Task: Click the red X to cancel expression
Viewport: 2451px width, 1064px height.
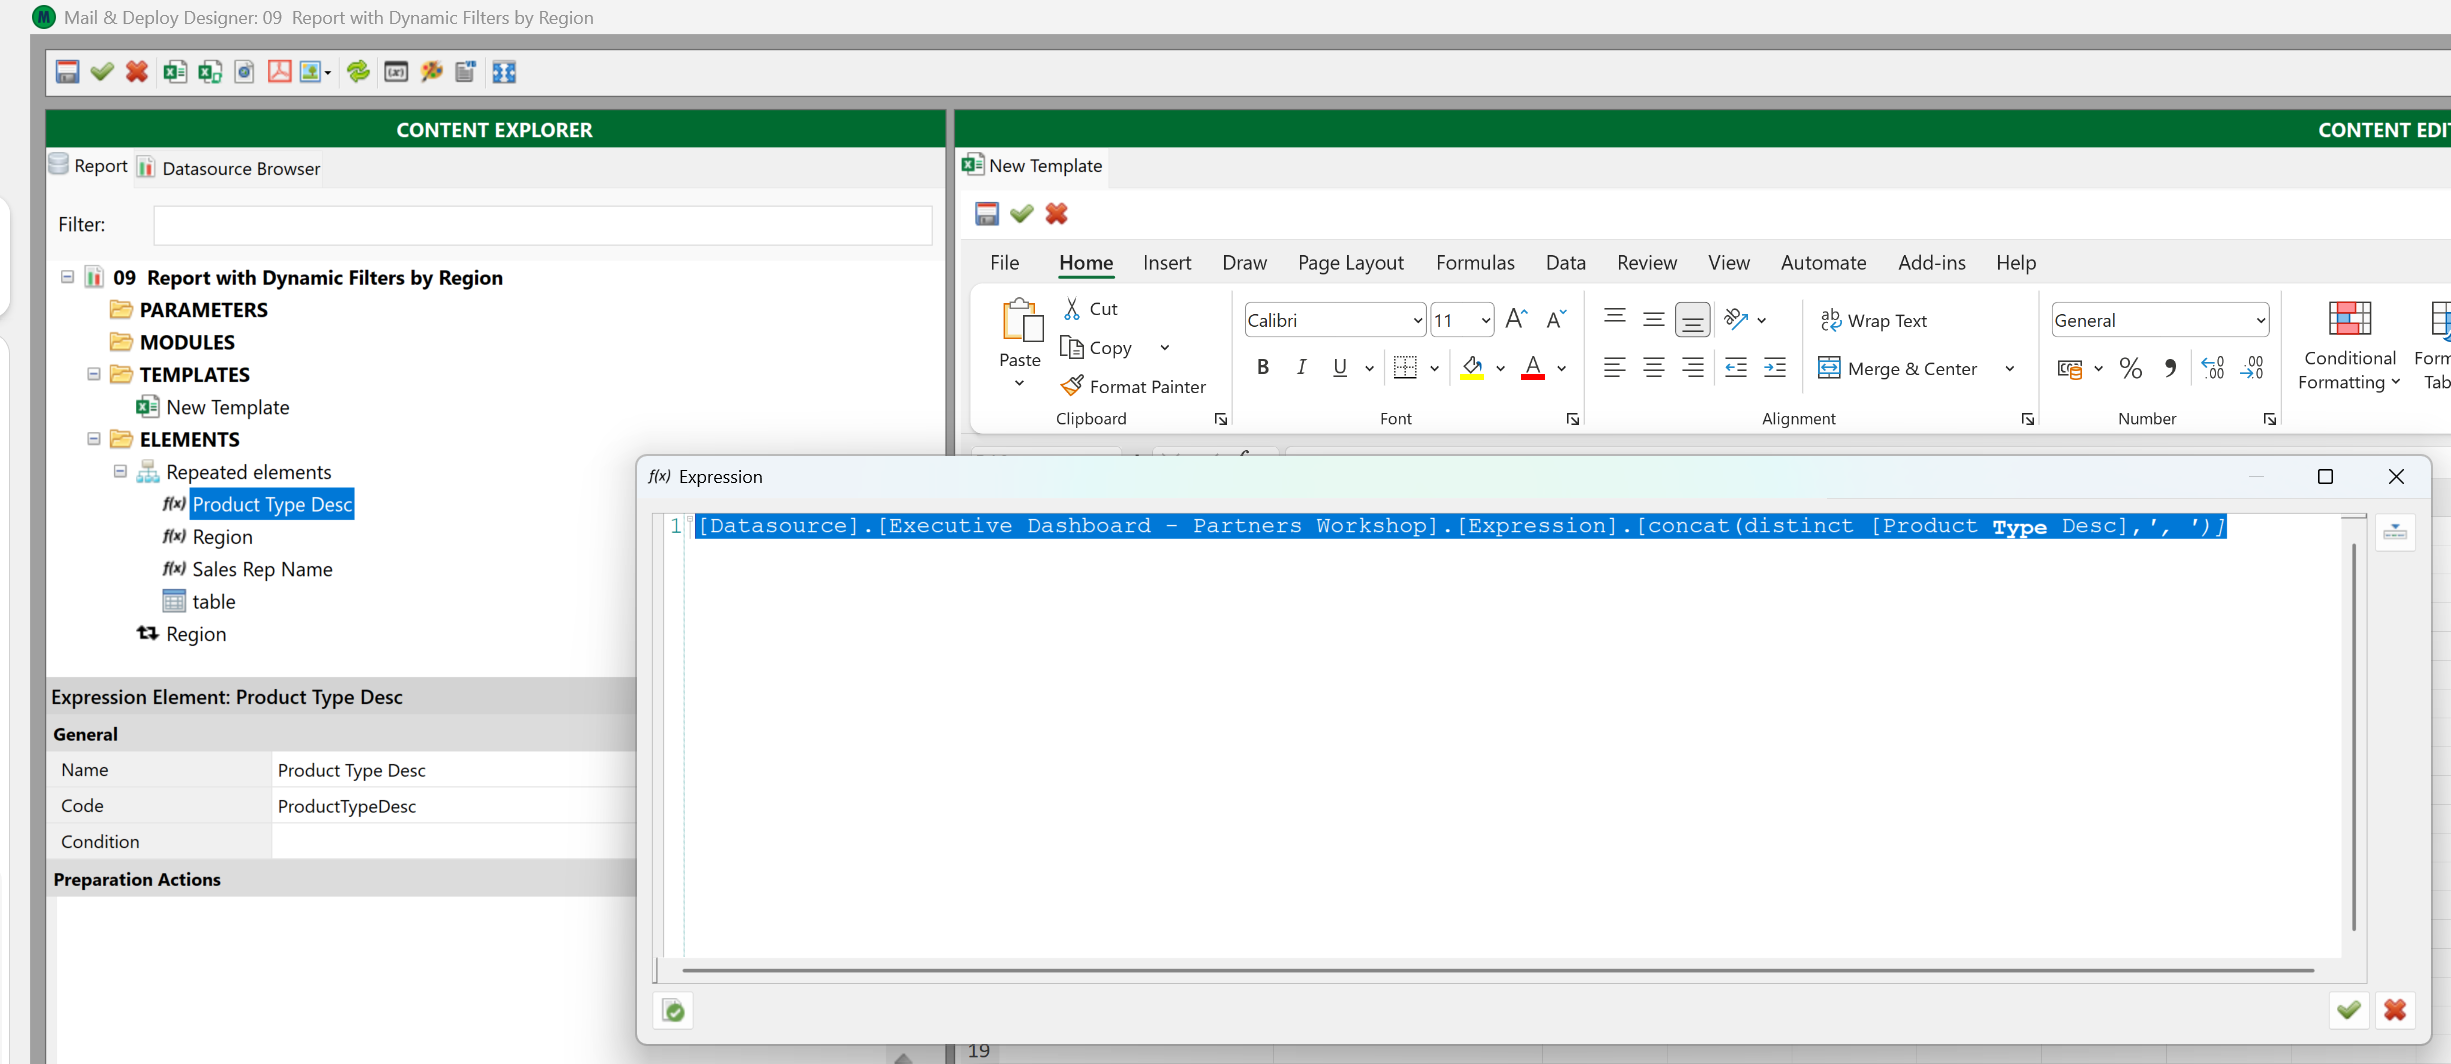Action: pyautogui.click(x=2394, y=1010)
